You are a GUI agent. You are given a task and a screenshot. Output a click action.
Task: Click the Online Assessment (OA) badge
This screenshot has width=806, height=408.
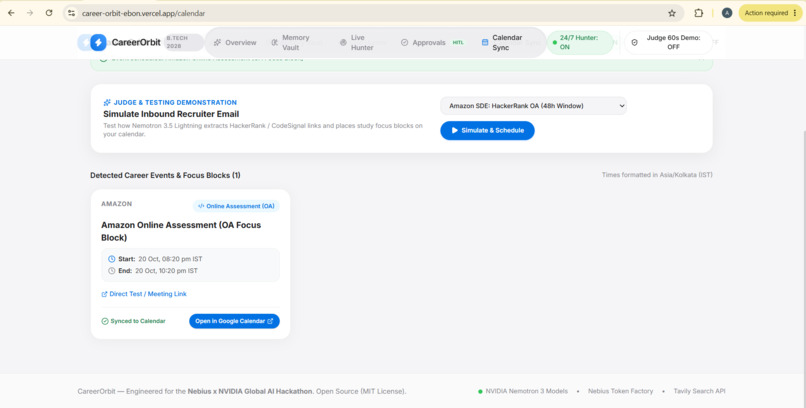point(236,206)
